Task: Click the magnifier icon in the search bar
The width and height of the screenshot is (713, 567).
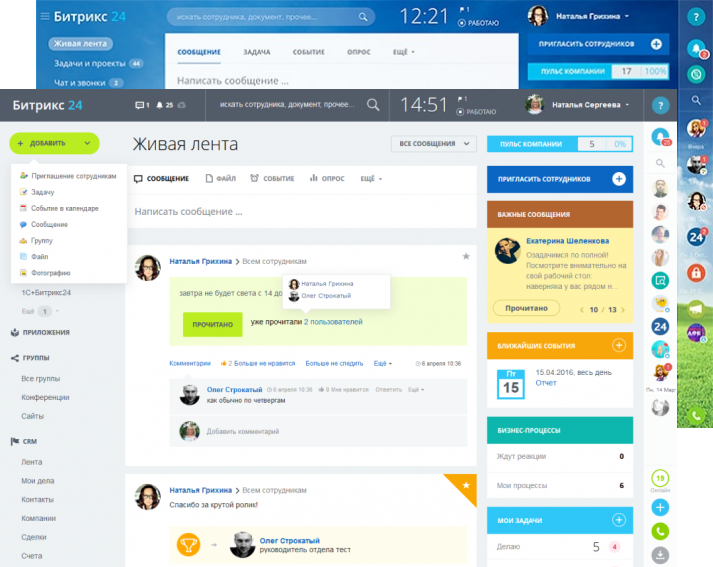Action: (x=373, y=104)
